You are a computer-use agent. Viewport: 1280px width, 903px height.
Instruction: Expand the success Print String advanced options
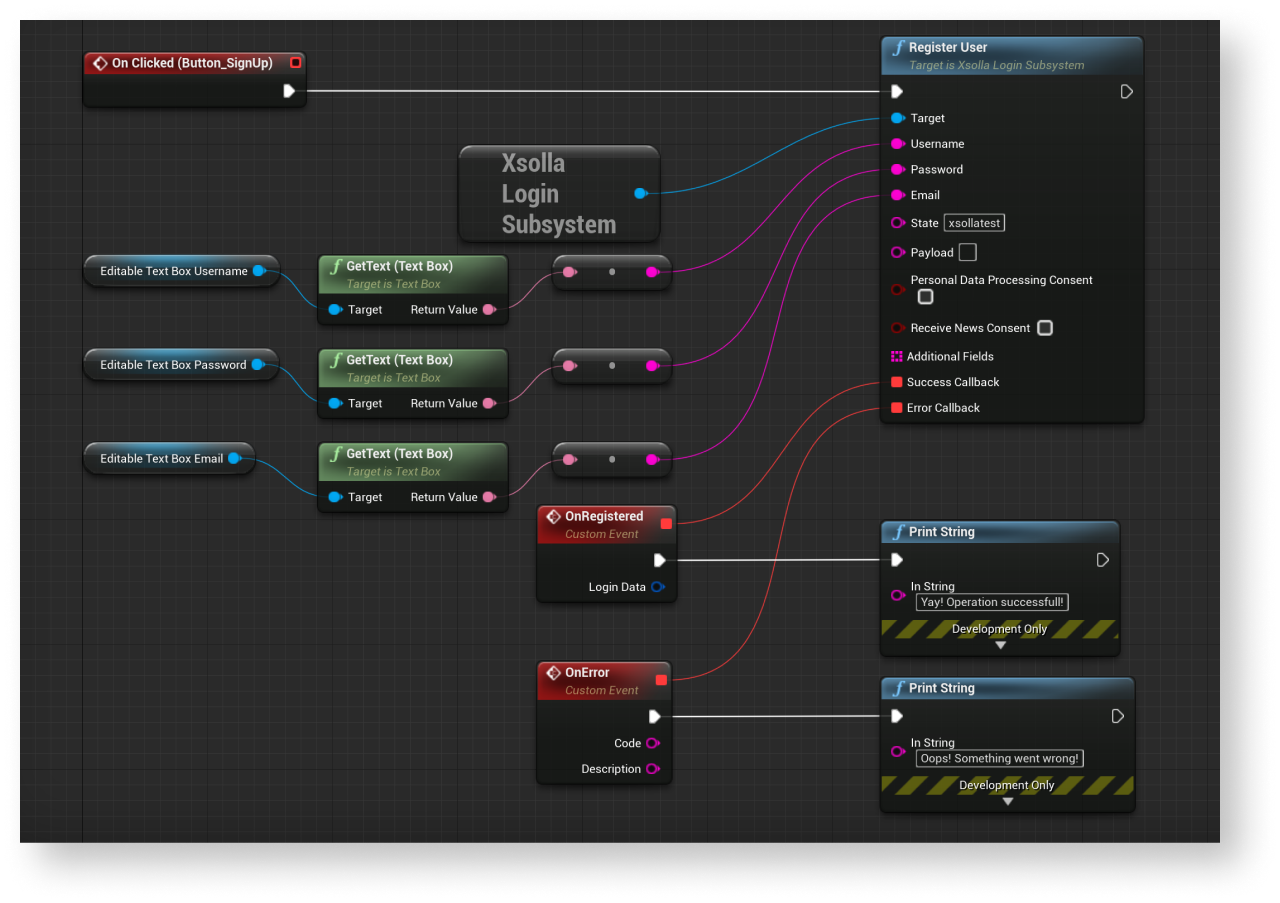click(x=1000, y=646)
